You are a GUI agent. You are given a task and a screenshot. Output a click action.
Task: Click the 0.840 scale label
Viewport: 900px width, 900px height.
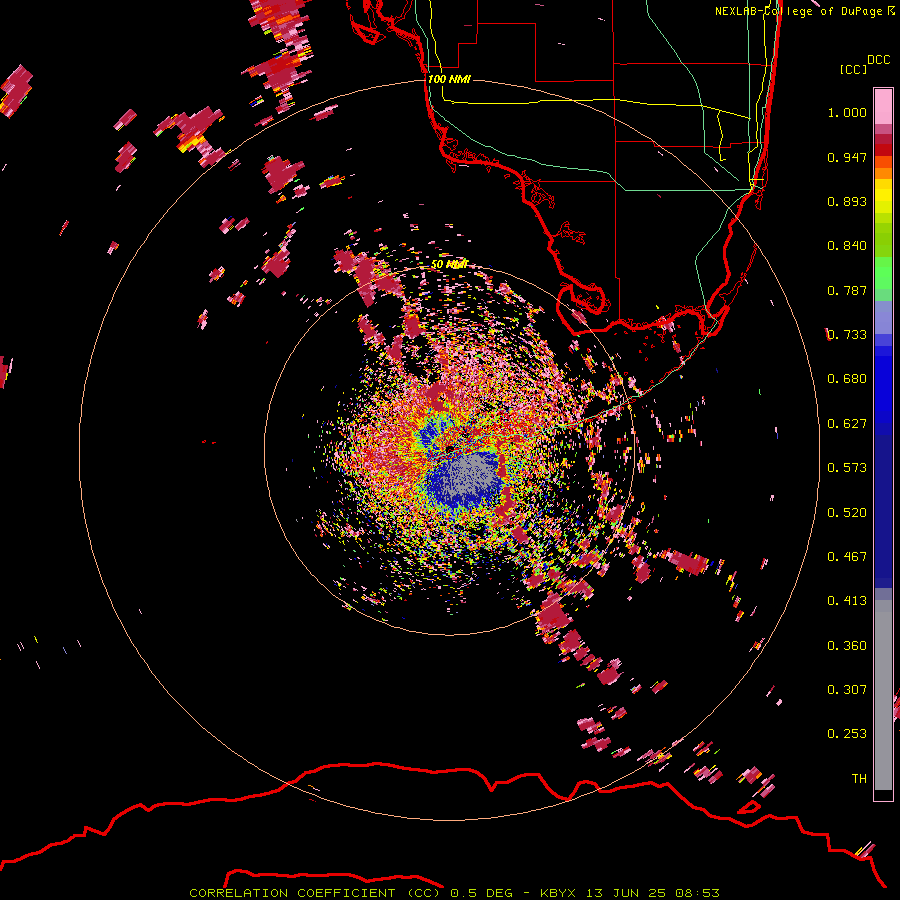pyautogui.click(x=847, y=246)
